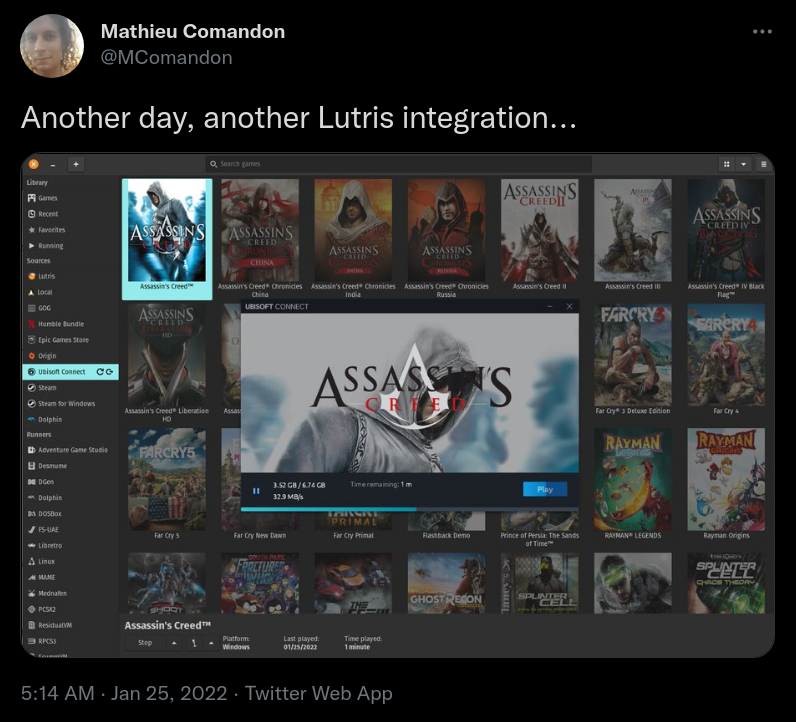Expand the view options dropdown arrow
The image size is (796, 722).
click(x=744, y=164)
